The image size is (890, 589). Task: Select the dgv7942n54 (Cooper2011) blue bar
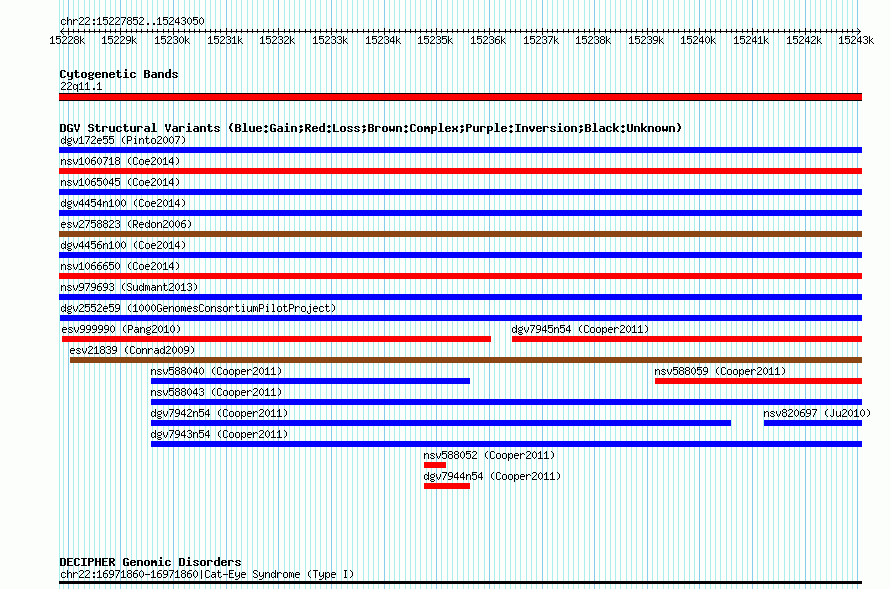[441, 423]
